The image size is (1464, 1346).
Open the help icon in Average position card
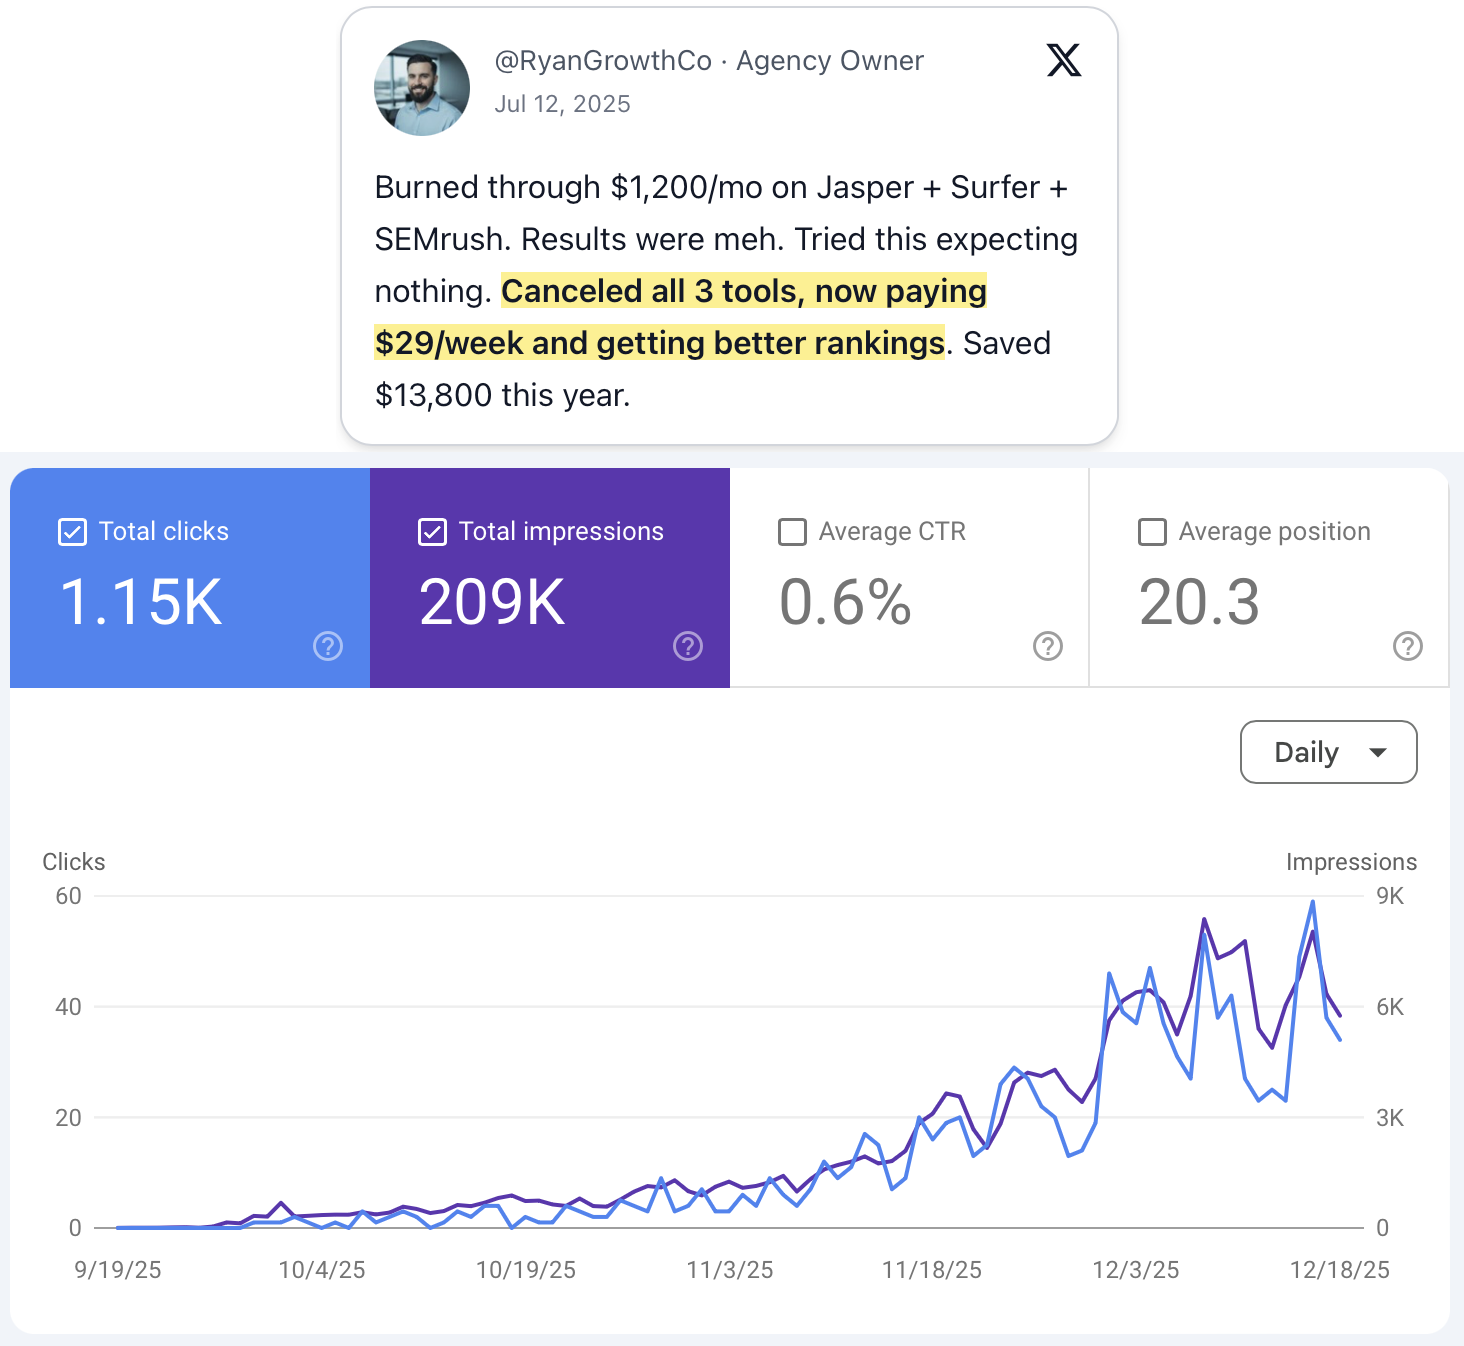tap(1408, 646)
